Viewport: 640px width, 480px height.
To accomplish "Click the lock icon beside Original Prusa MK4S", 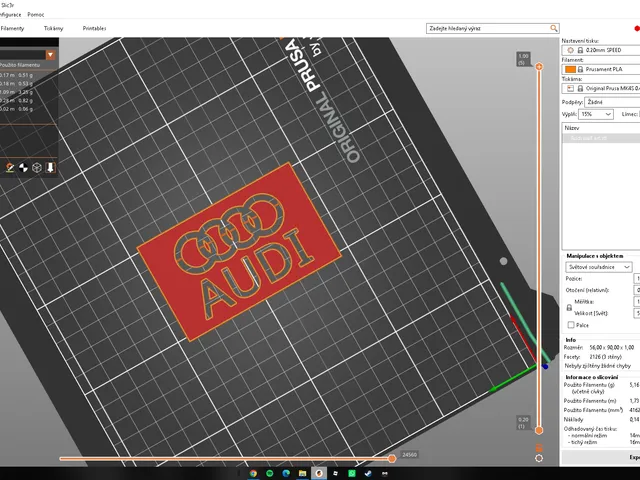I will coord(580,88).
